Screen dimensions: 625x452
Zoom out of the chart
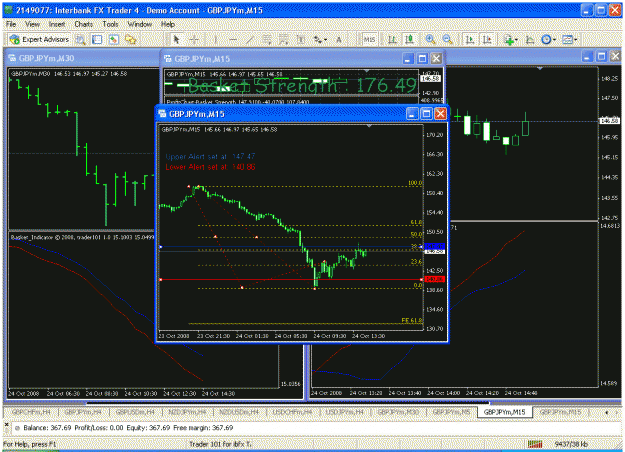448,39
